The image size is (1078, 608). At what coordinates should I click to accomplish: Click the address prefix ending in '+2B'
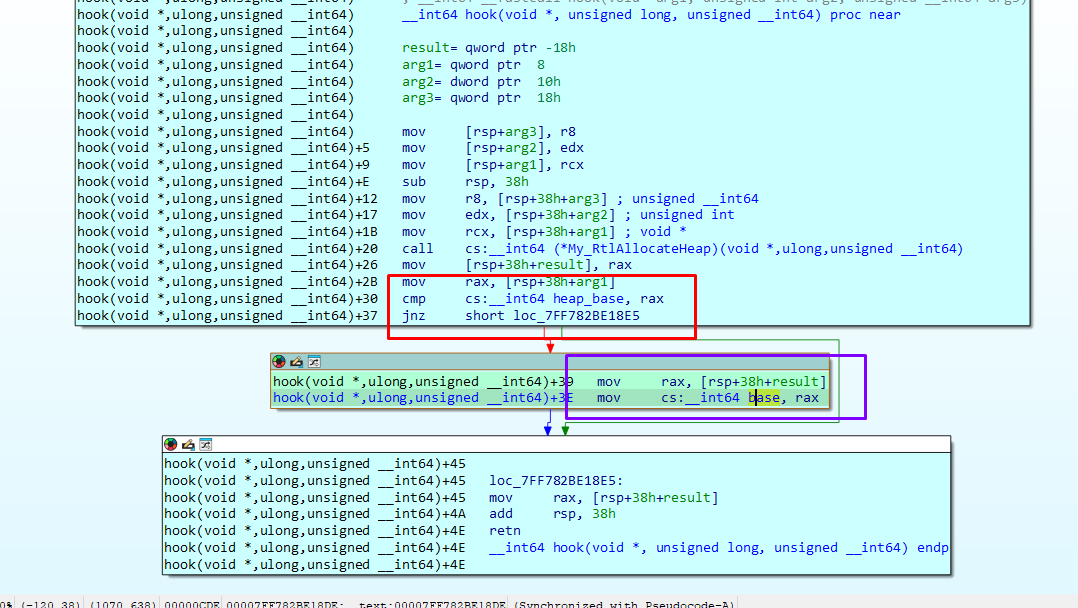point(228,282)
